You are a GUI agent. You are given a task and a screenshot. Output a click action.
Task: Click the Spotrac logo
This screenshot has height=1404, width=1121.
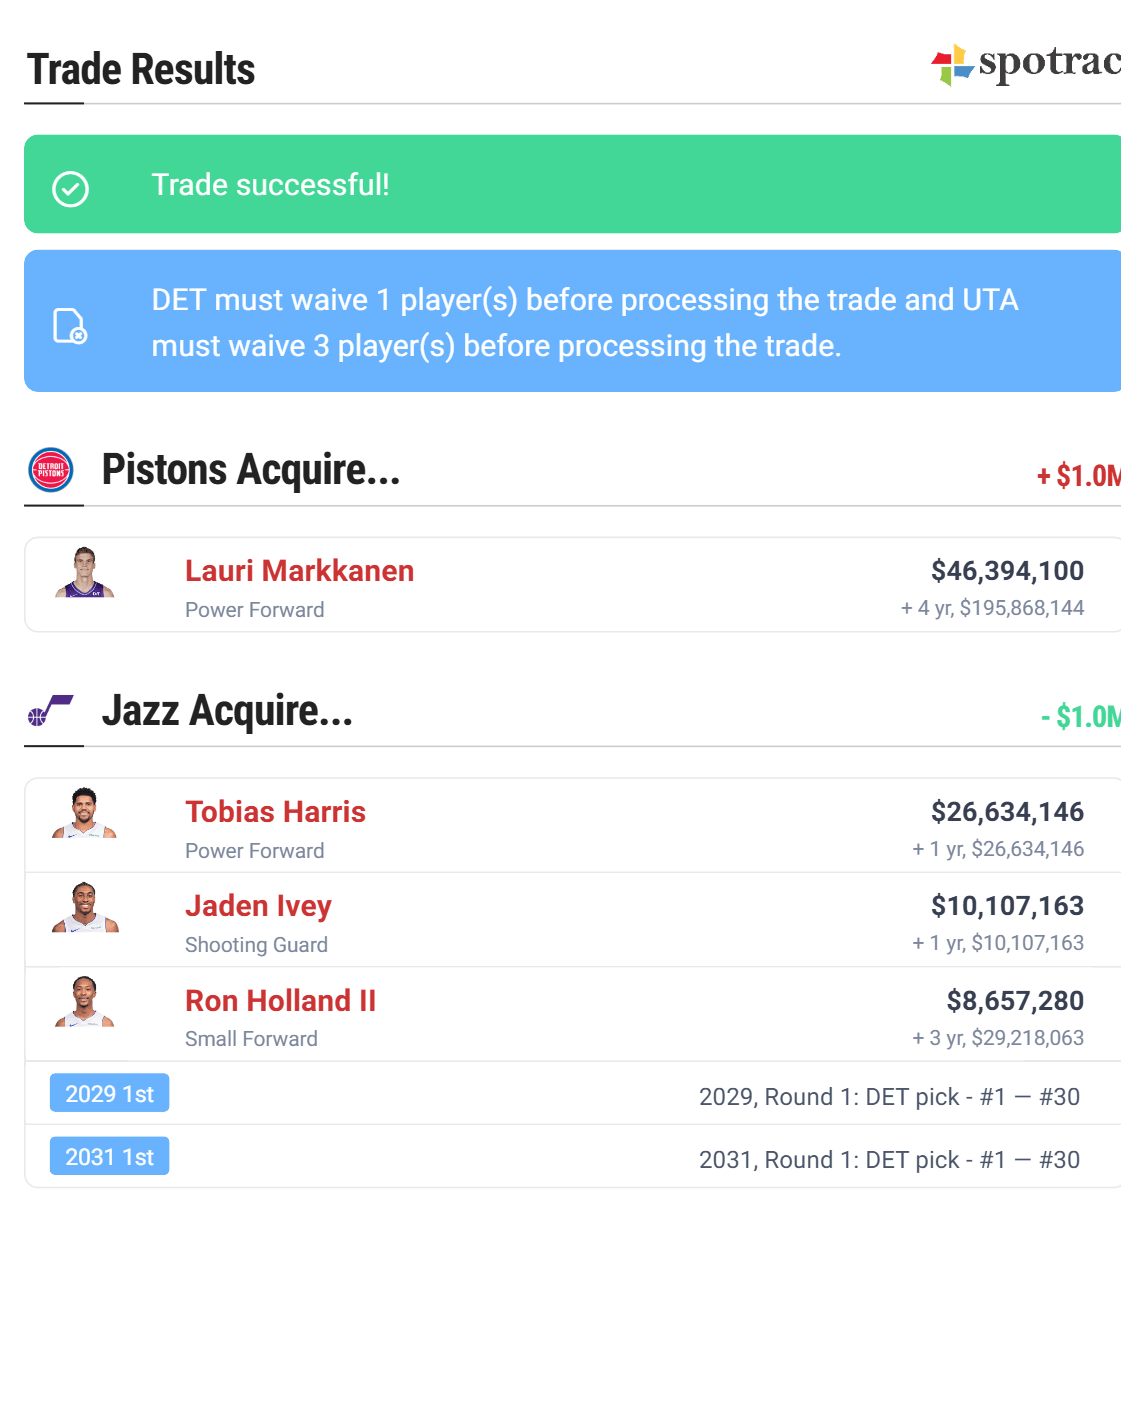pos(1025,63)
